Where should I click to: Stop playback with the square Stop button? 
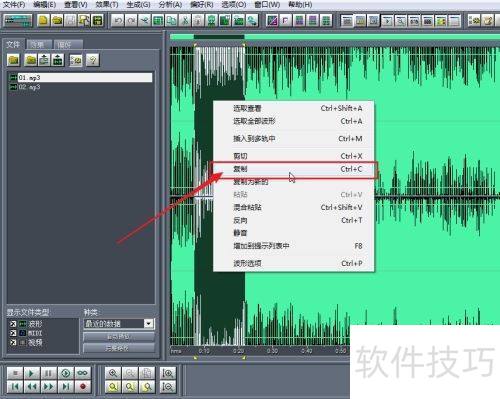[x=15, y=373]
